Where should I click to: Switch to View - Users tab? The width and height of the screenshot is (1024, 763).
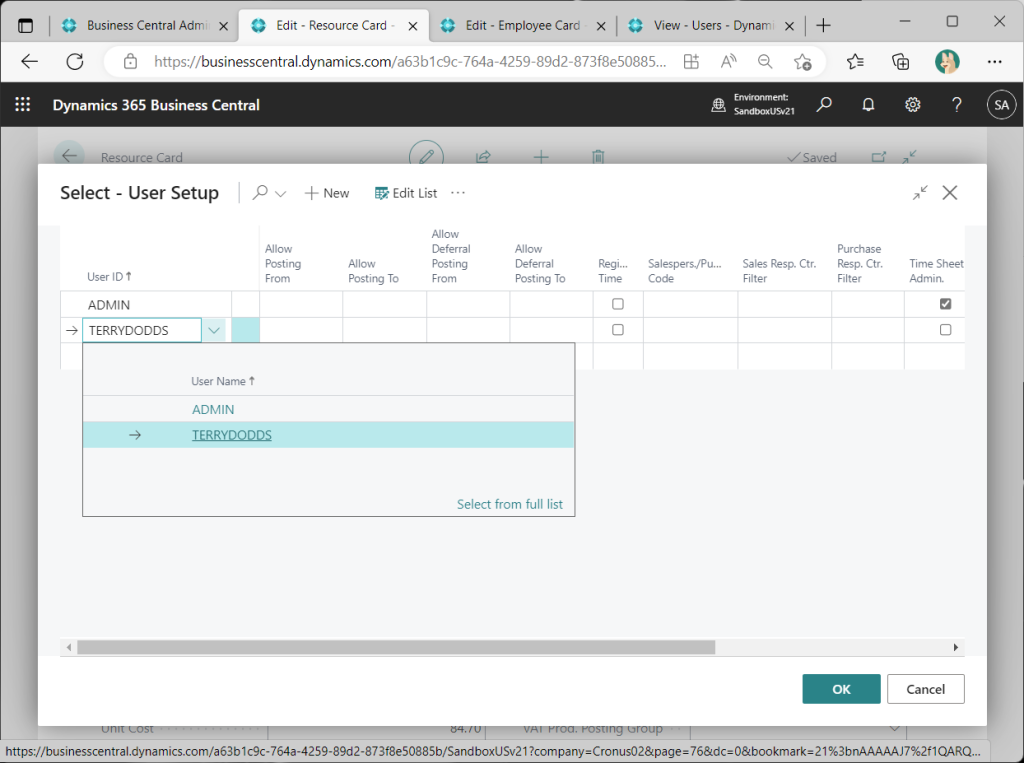(x=712, y=25)
